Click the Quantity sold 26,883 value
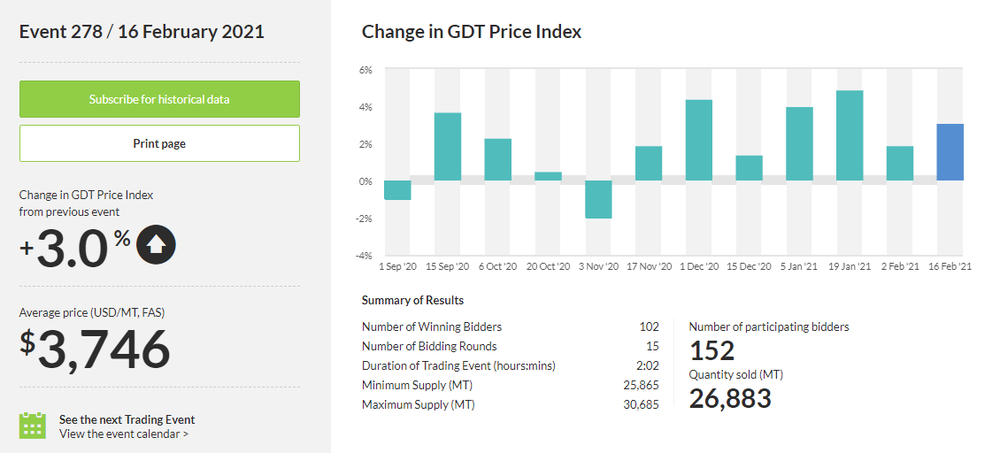Viewport: 1000px width, 453px height. 730,398
